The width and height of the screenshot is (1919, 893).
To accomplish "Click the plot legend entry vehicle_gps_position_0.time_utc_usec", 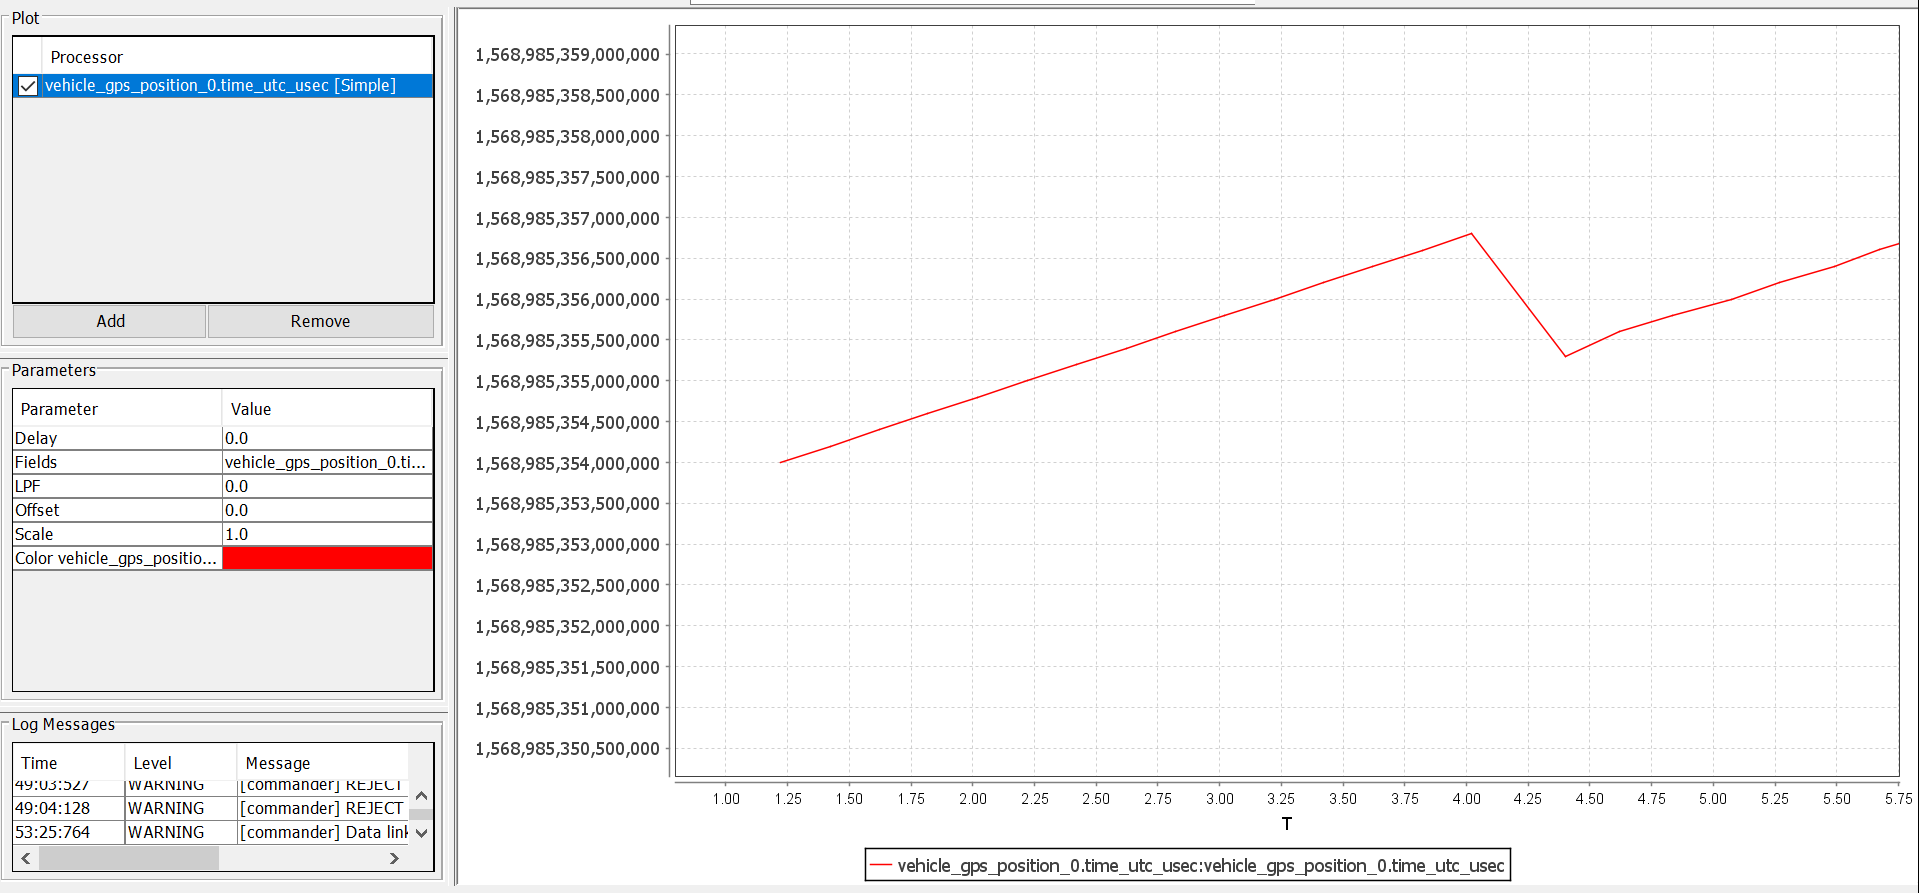I will (x=1188, y=866).
